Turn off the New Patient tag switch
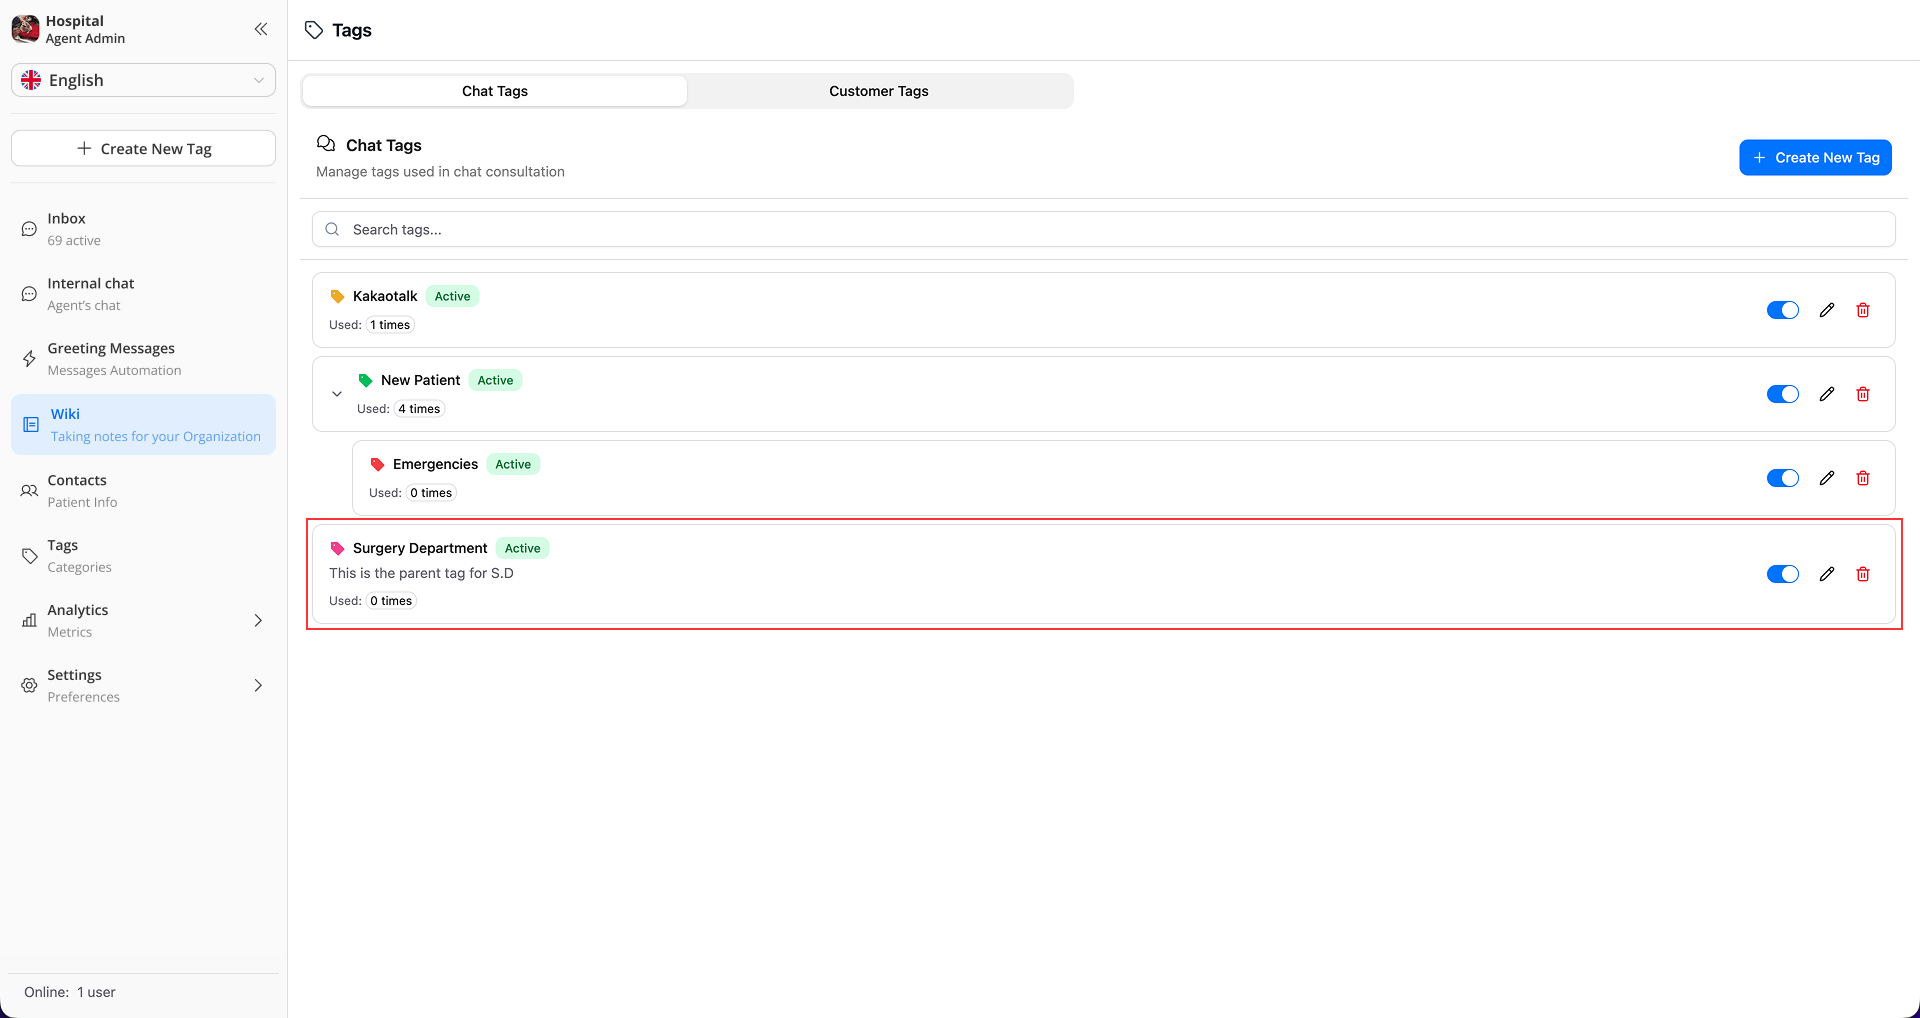The height and width of the screenshot is (1018, 1920). [x=1783, y=393]
